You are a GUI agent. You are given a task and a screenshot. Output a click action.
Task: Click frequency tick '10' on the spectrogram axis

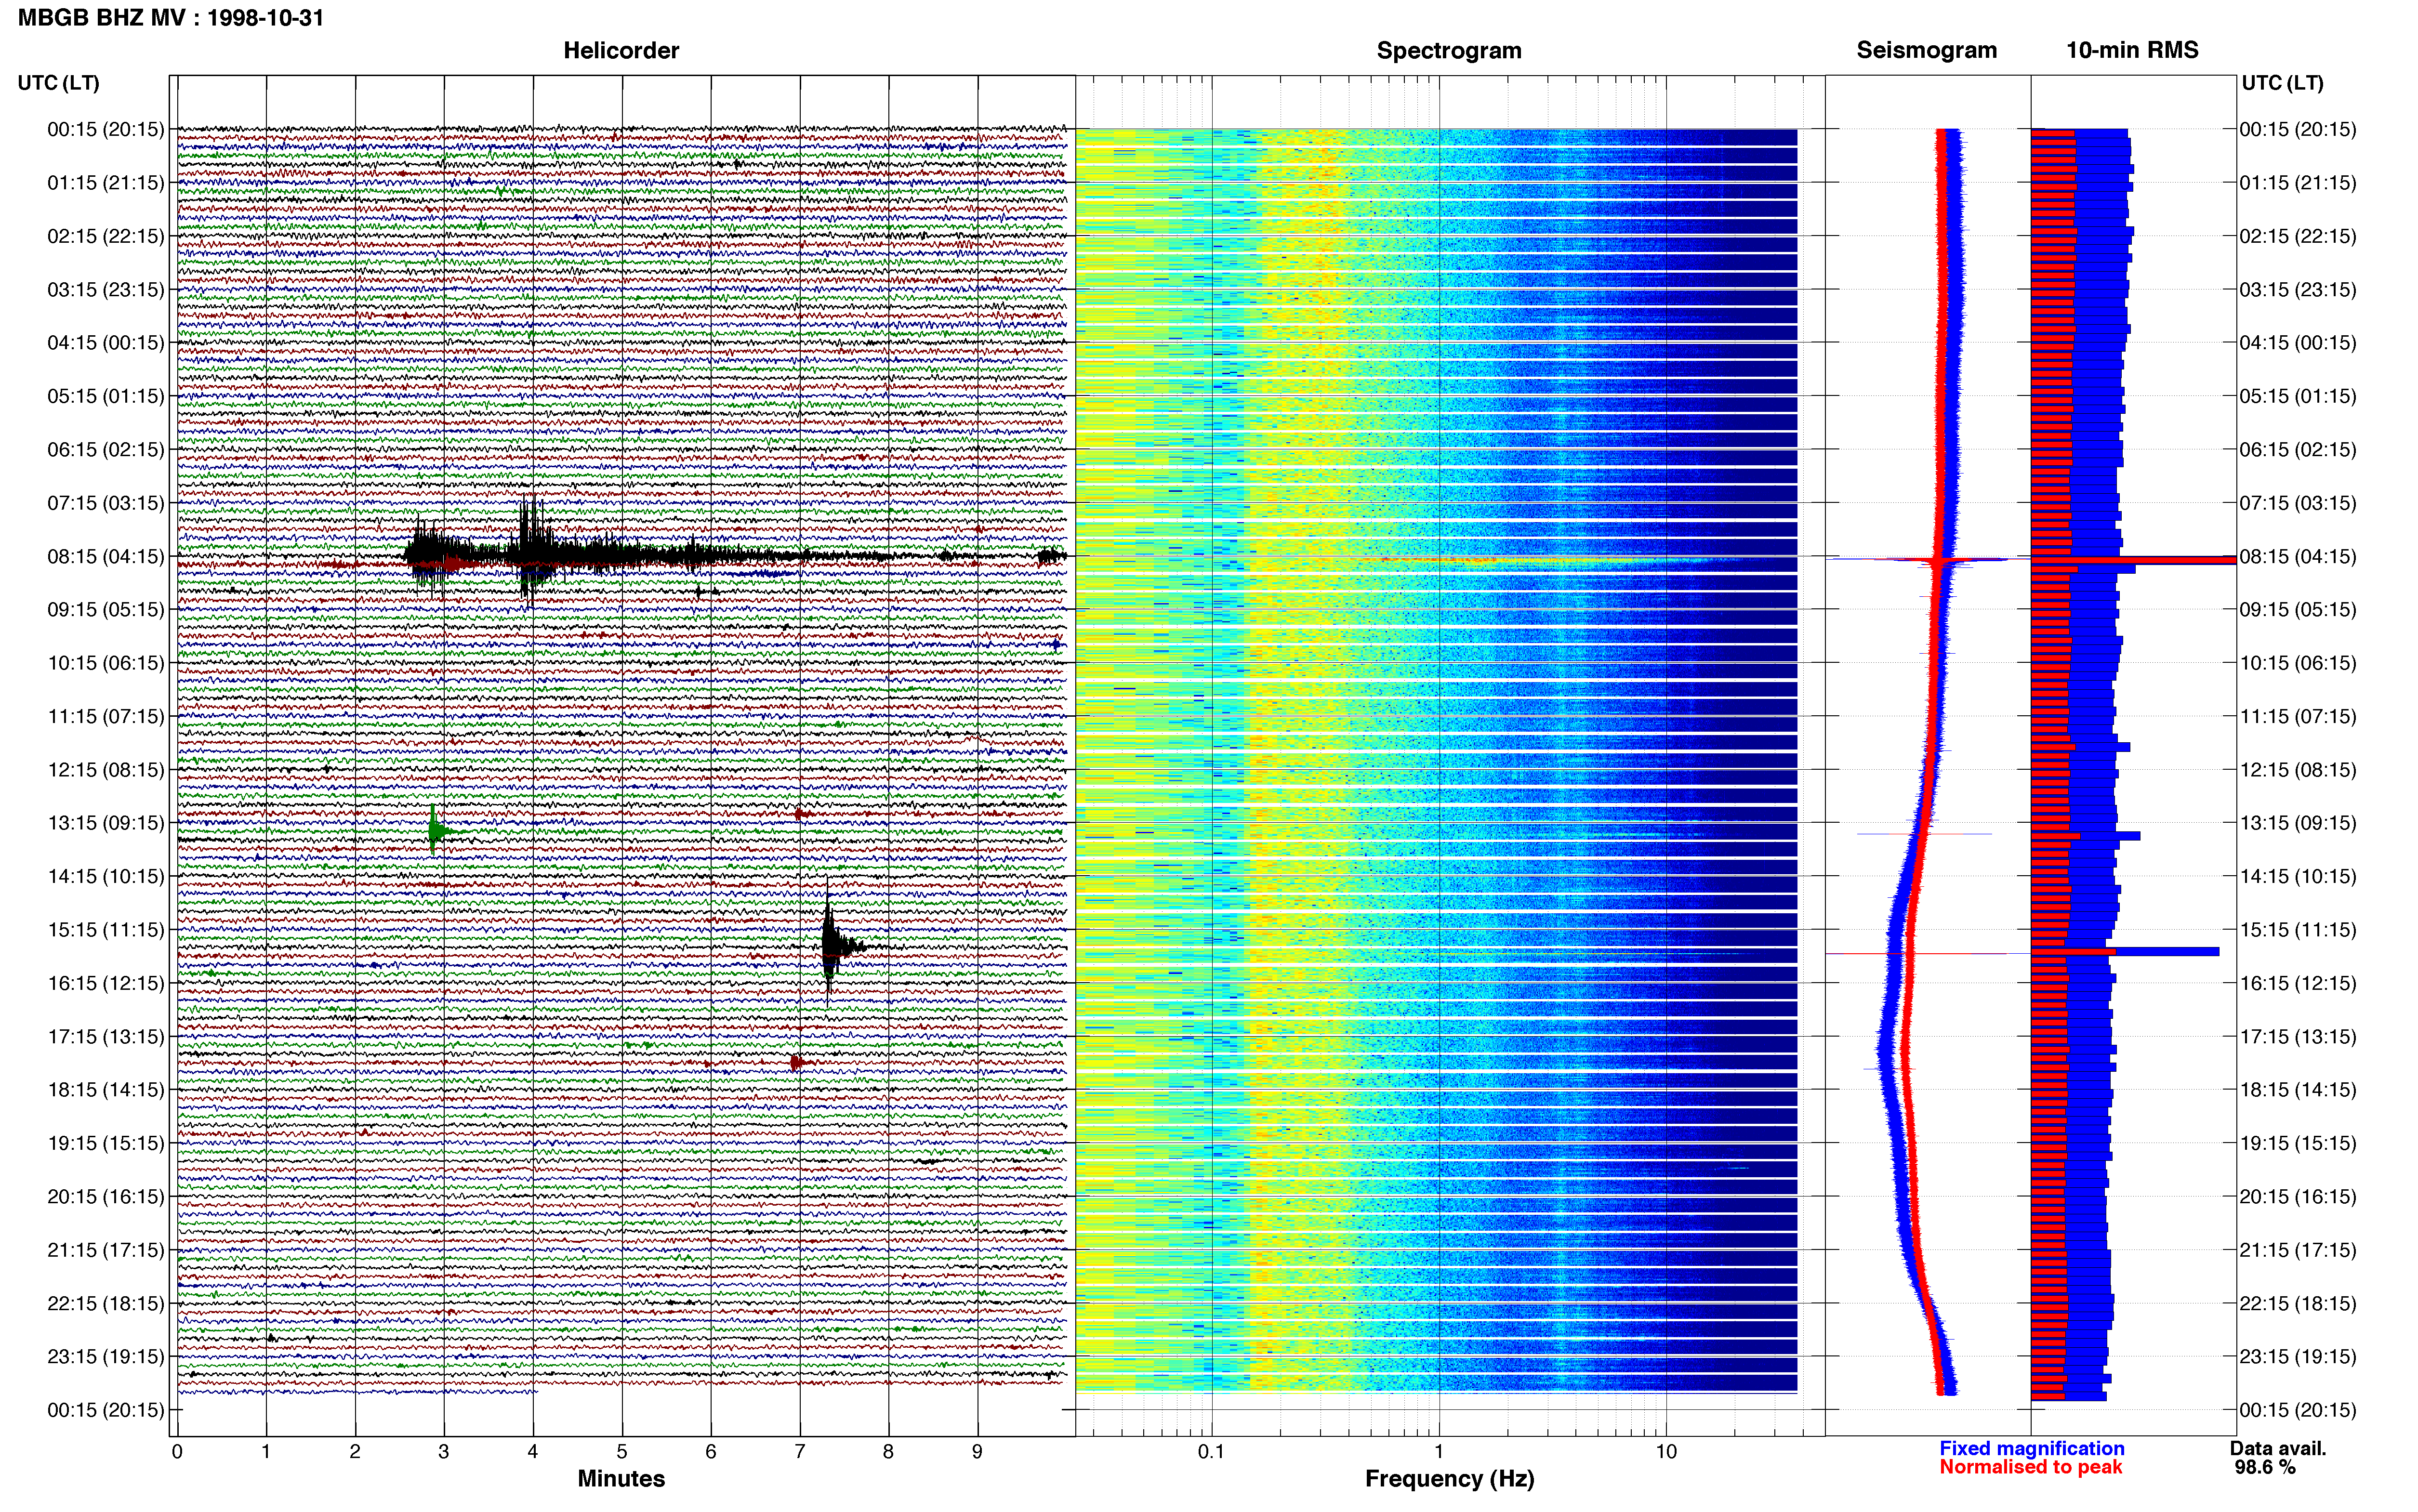tap(1666, 1452)
